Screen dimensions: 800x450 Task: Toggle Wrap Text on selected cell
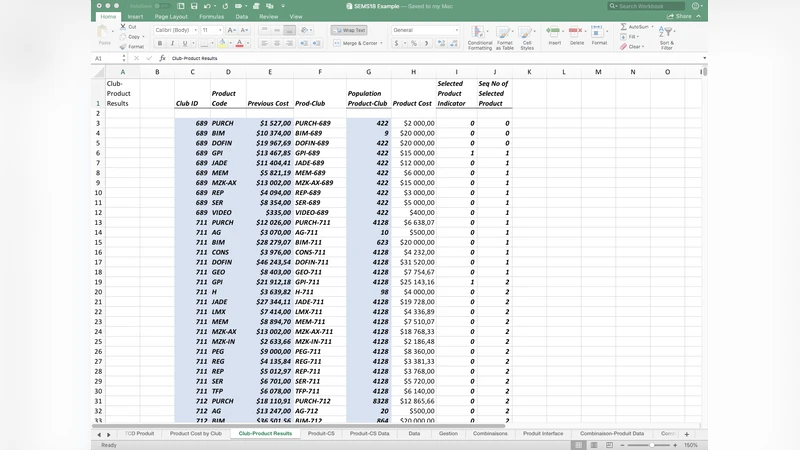coord(349,30)
